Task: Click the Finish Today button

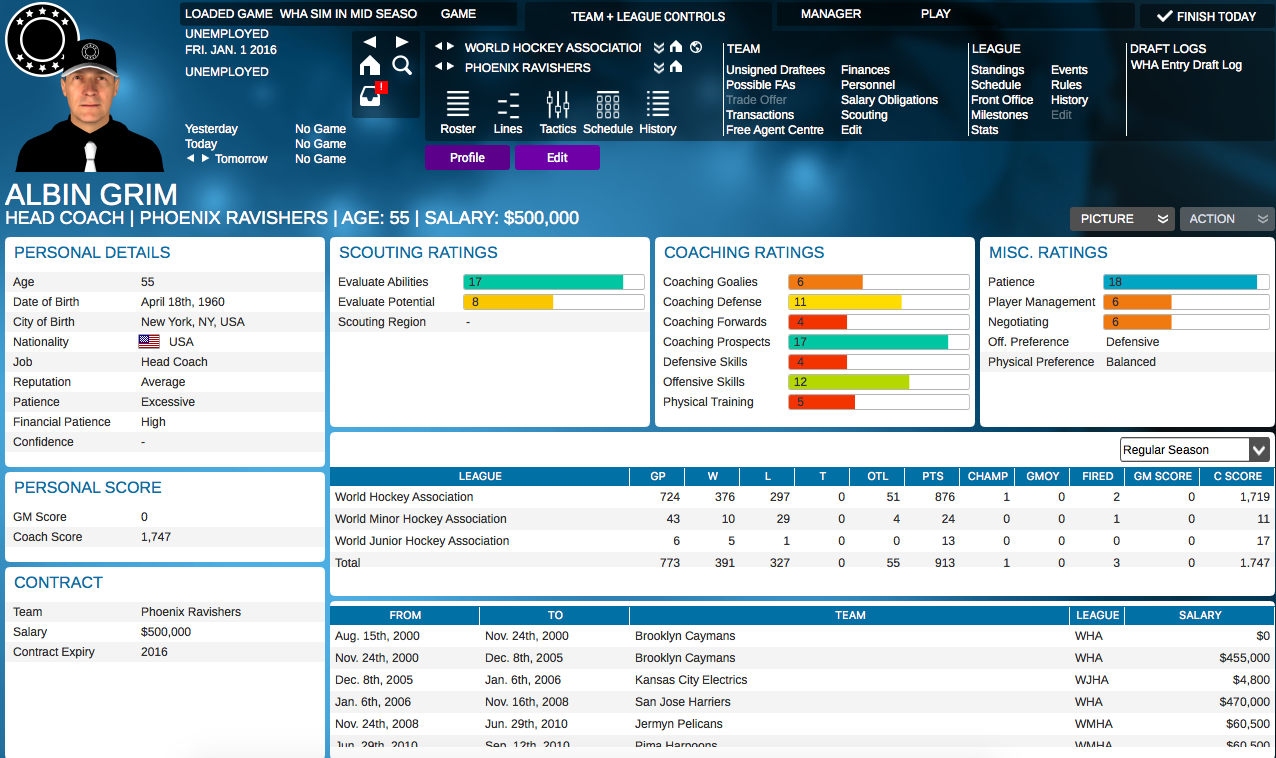Action: point(1206,16)
